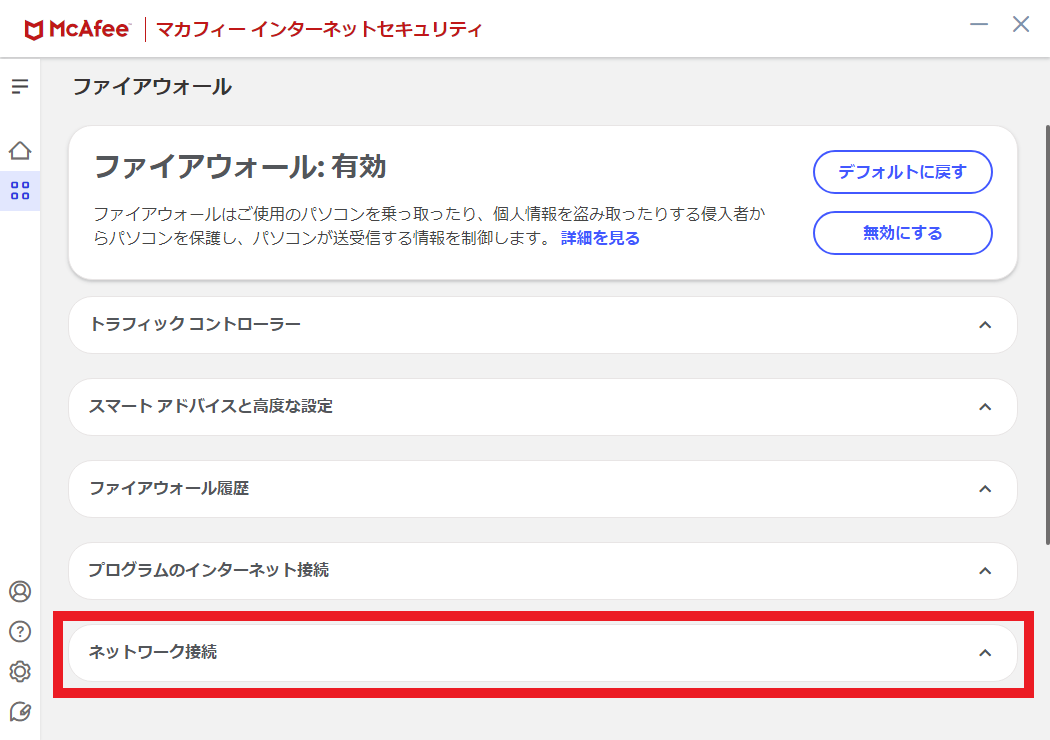
Task: Open the 詳細を見る link
Action: [600, 238]
